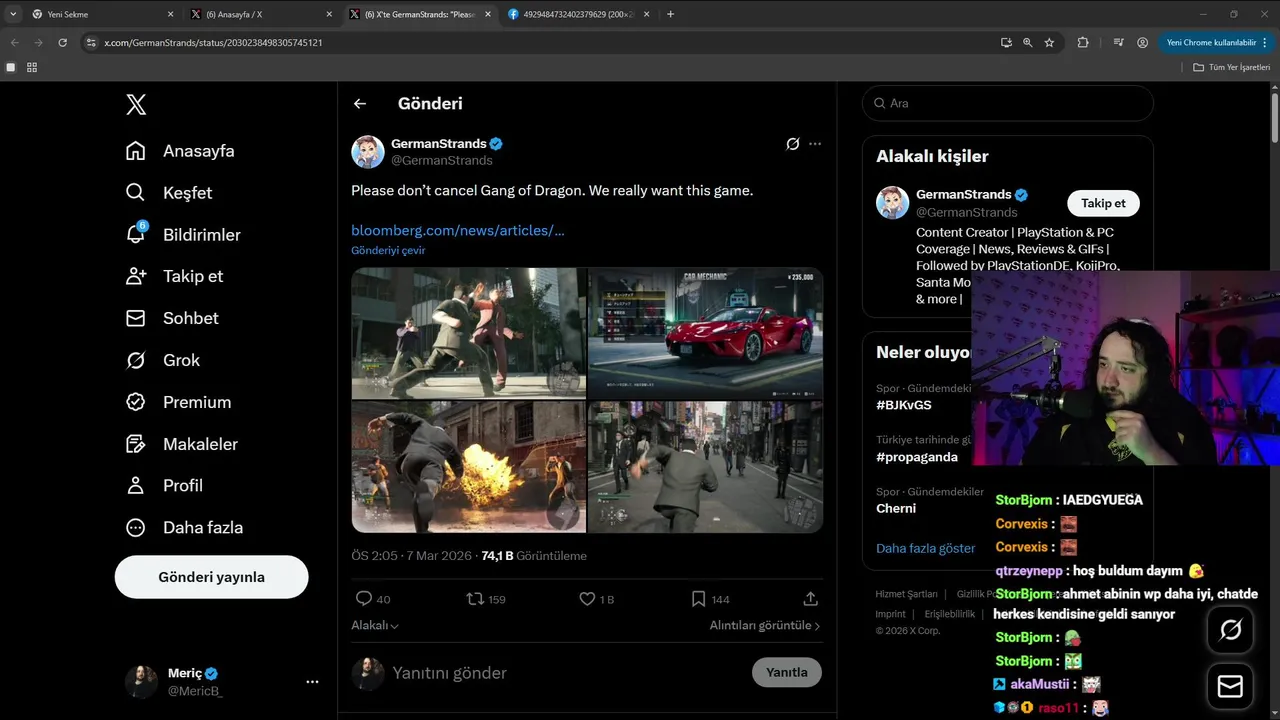Open Sohbet messages in the sidebar
Image resolution: width=1280 pixels, height=720 pixels.
click(x=172, y=318)
